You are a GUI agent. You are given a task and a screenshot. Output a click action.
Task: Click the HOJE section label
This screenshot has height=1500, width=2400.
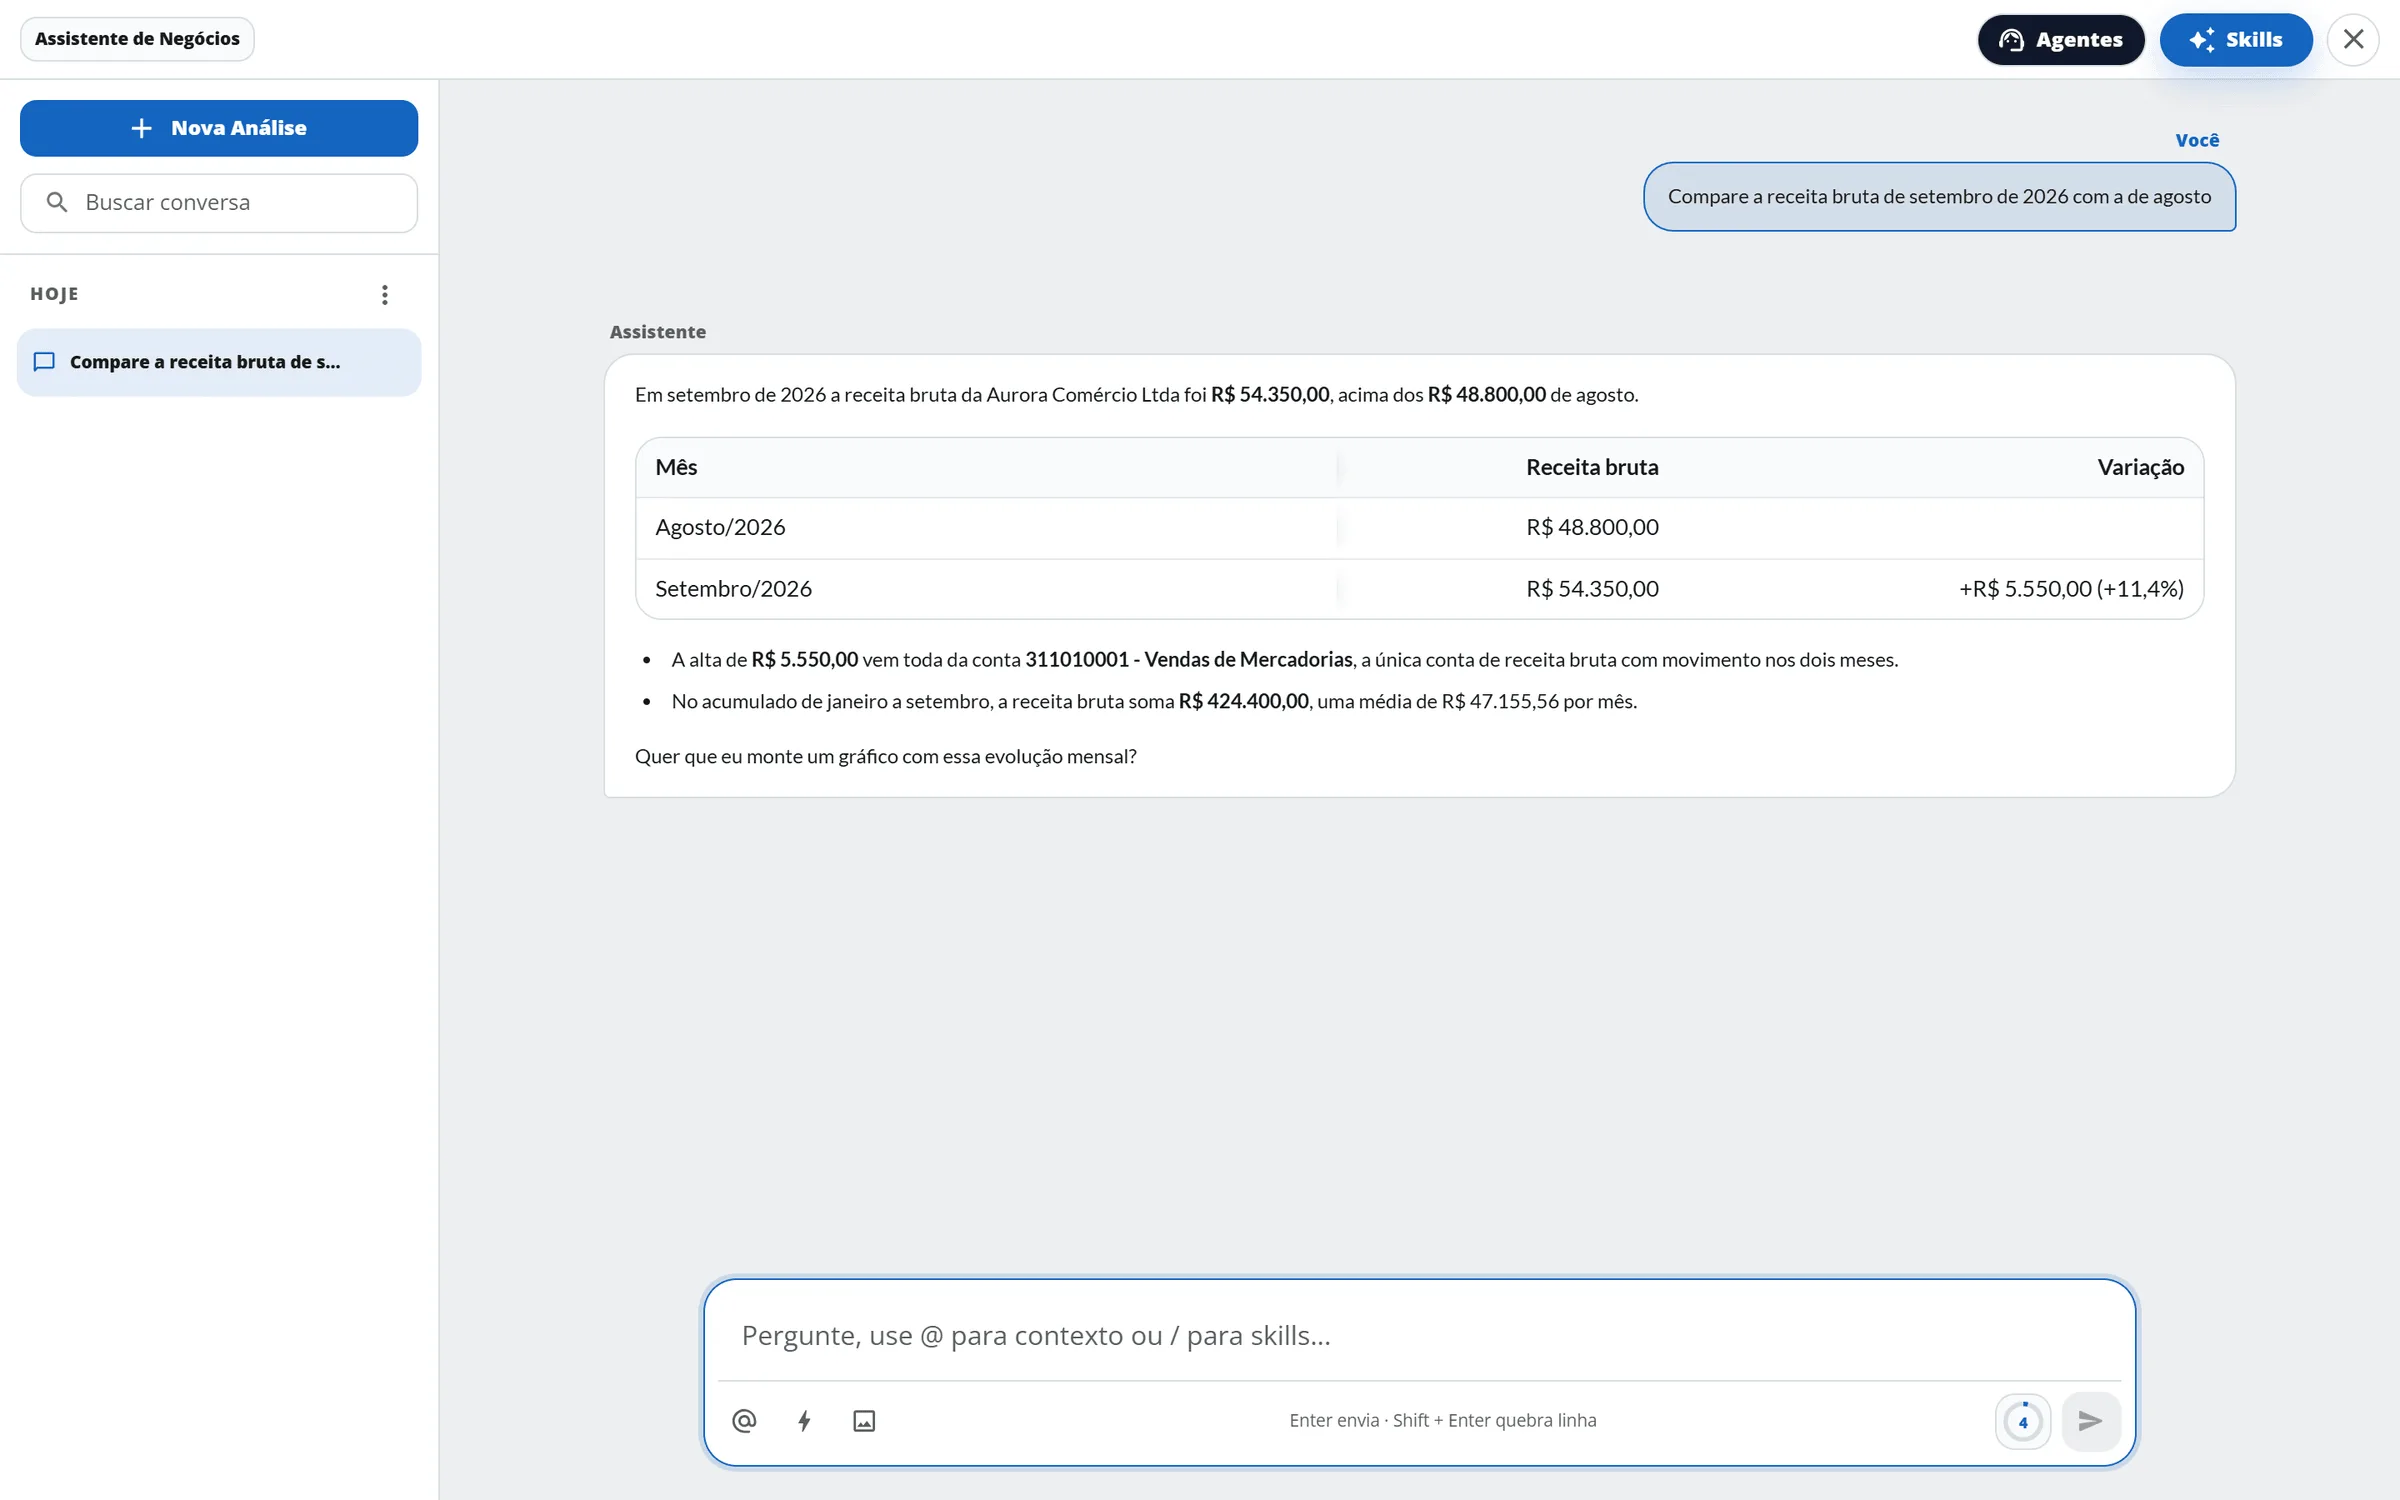click(55, 294)
